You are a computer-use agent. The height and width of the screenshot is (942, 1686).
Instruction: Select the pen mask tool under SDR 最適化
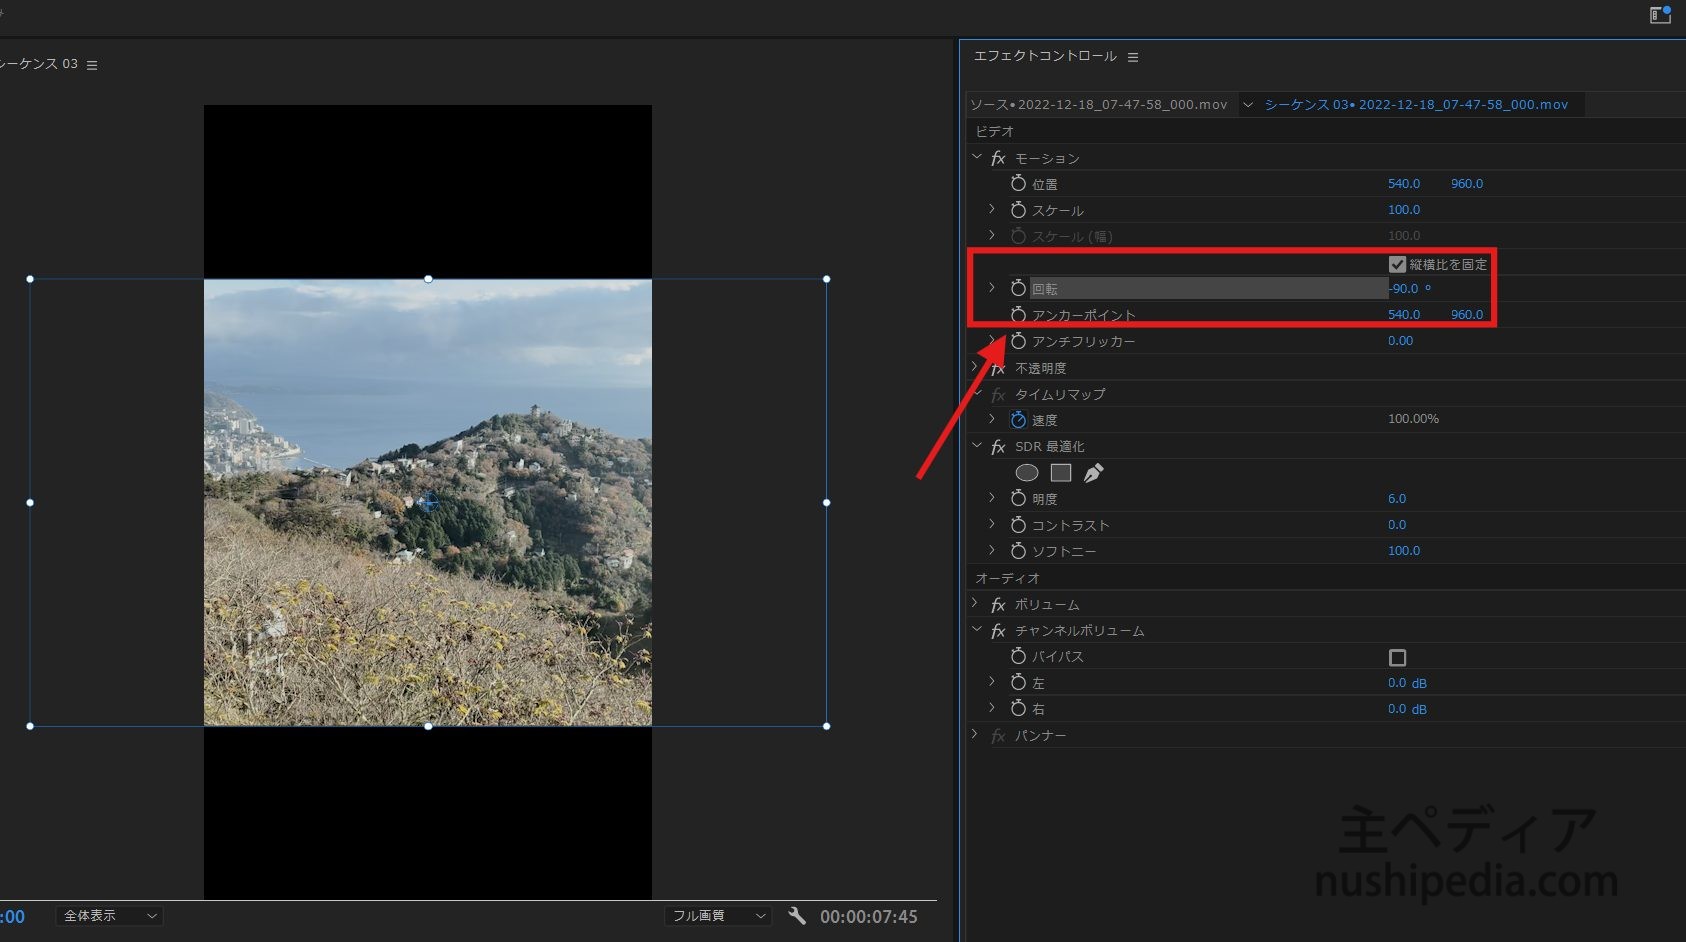[x=1094, y=473]
